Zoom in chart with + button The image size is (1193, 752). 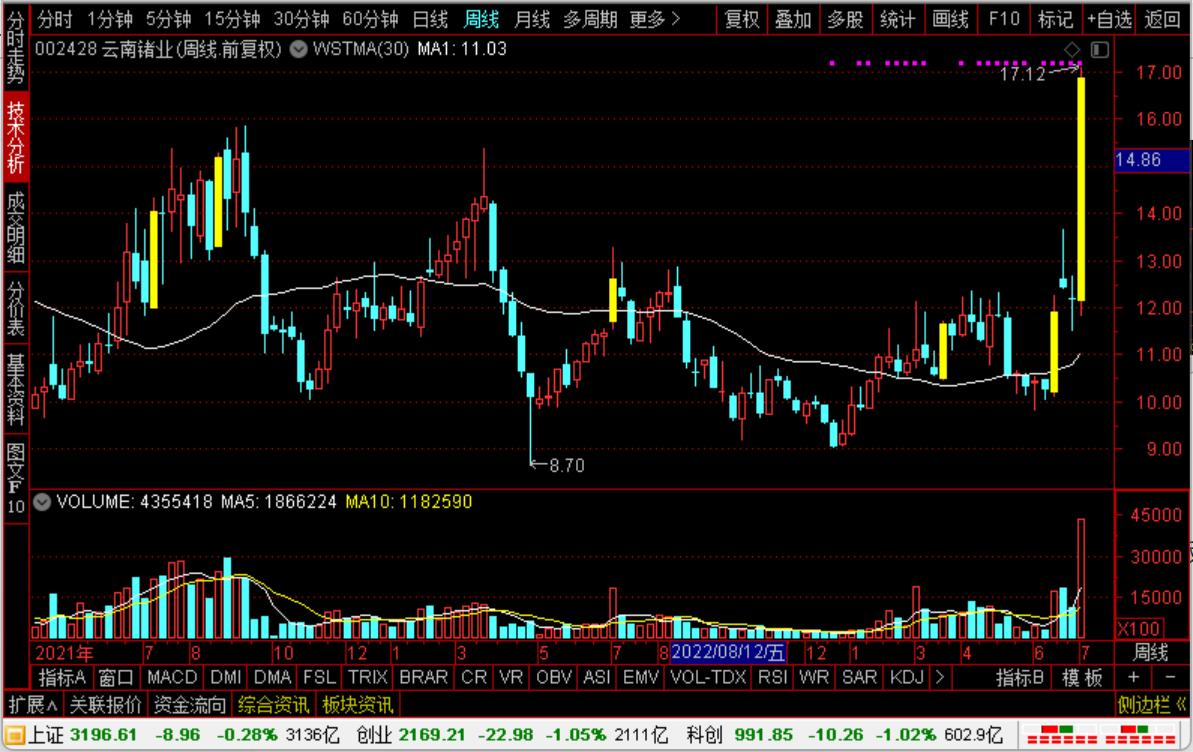click(1134, 677)
